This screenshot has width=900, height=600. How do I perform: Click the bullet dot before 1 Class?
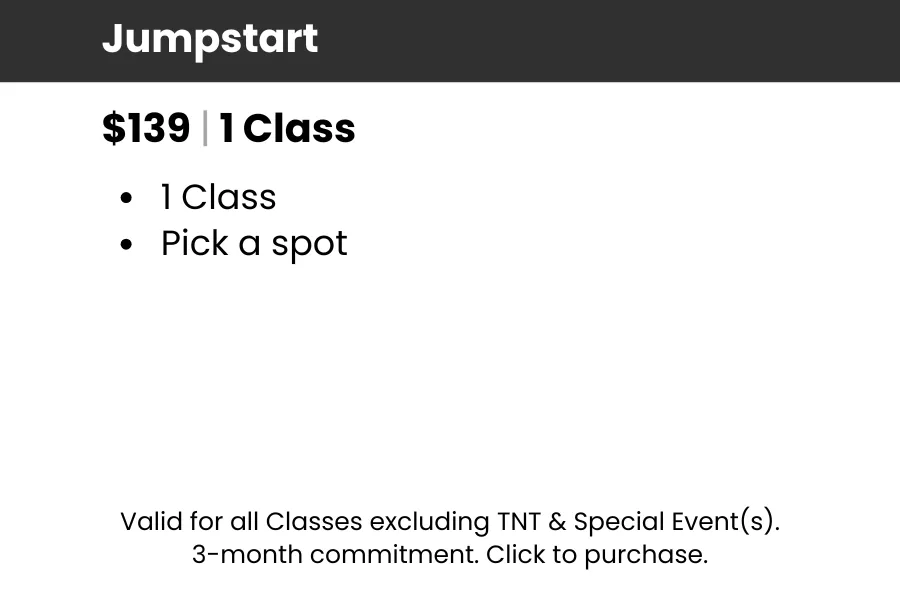coord(126,199)
